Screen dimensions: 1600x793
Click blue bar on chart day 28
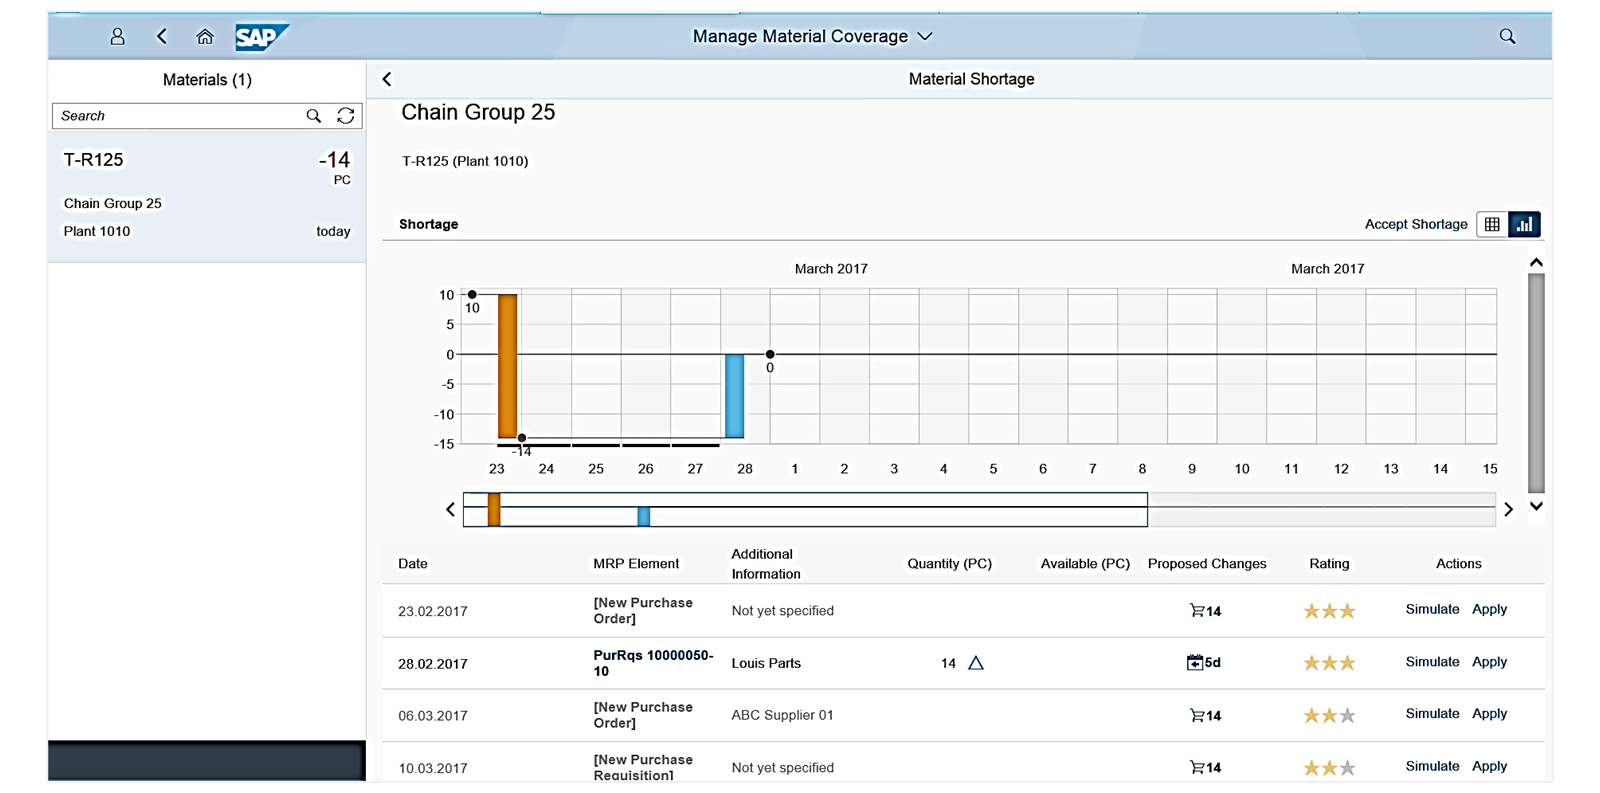pyautogui.click(x=735, y=396)
